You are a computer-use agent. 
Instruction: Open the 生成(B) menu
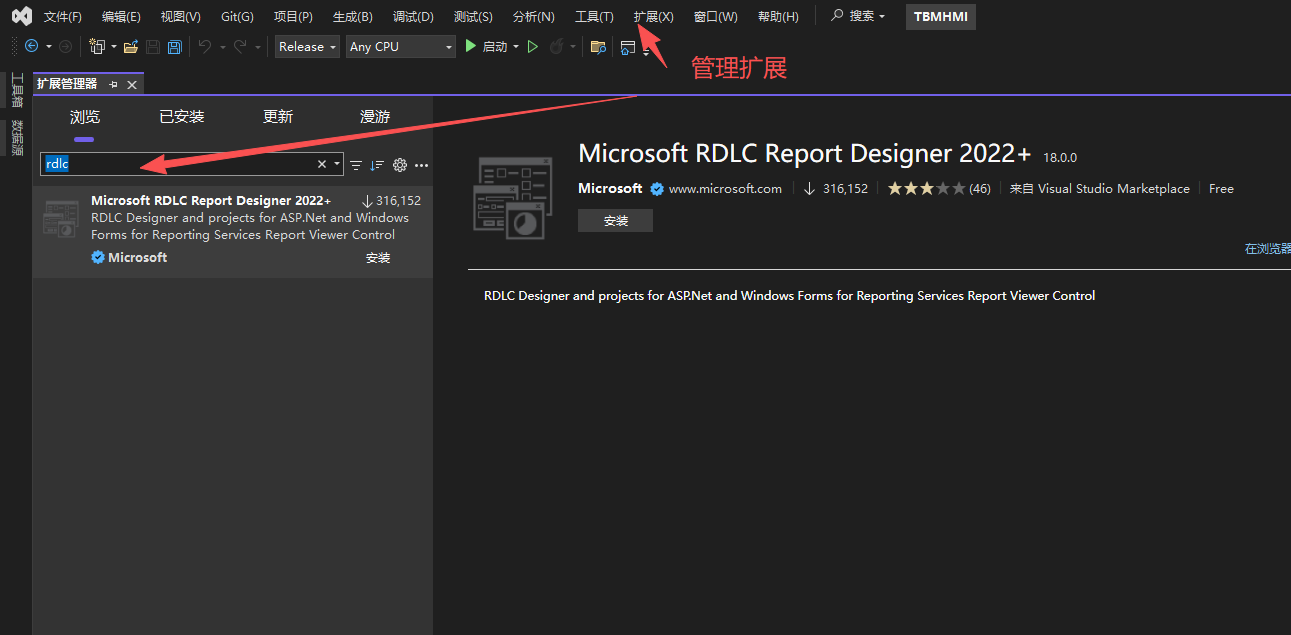(352, 17)
